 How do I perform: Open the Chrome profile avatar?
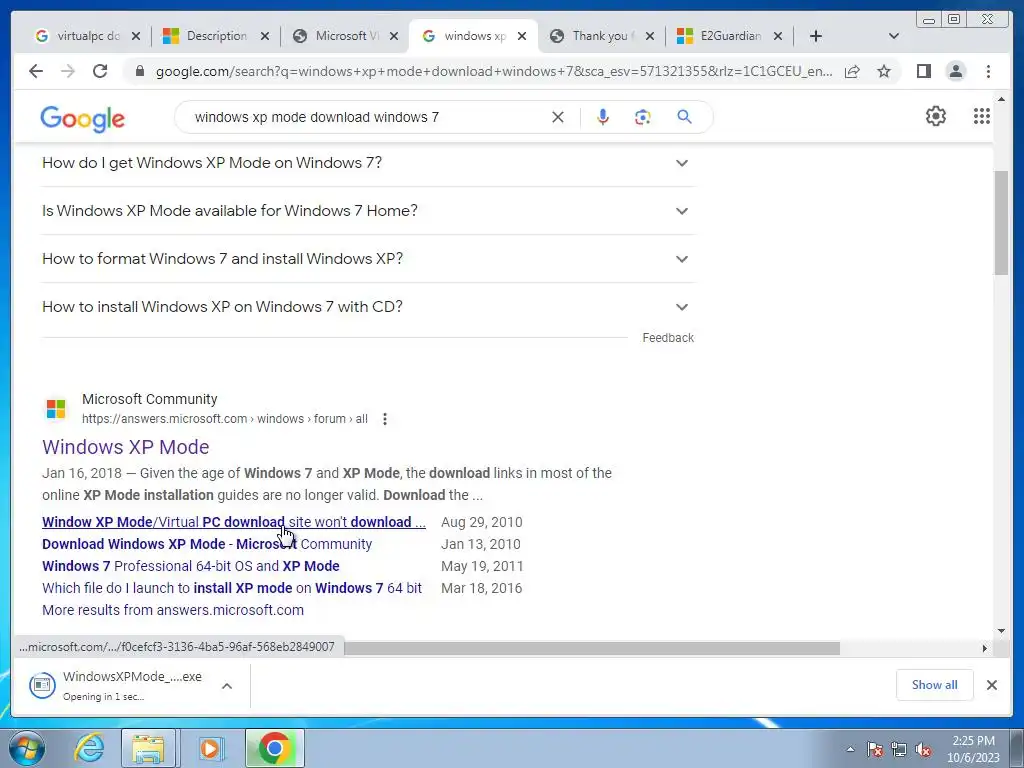pos(956,71)
